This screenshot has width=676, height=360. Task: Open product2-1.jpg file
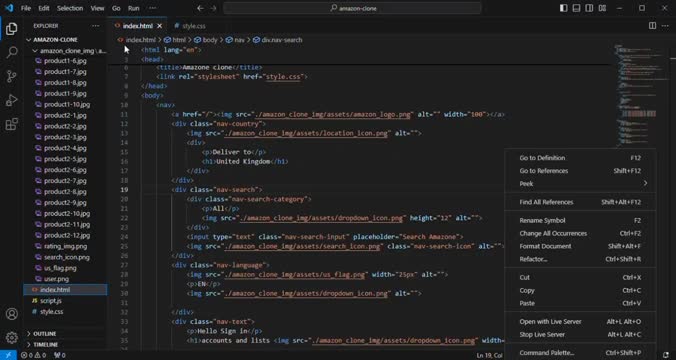[65, 116]
